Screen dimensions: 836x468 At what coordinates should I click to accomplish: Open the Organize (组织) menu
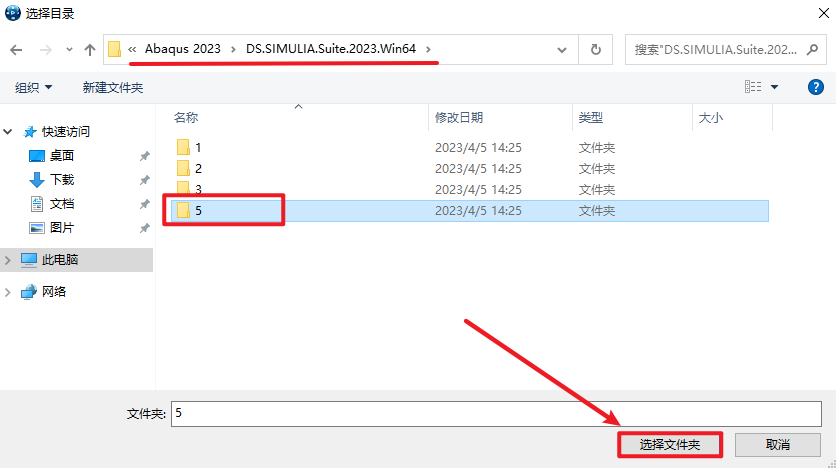34,87
